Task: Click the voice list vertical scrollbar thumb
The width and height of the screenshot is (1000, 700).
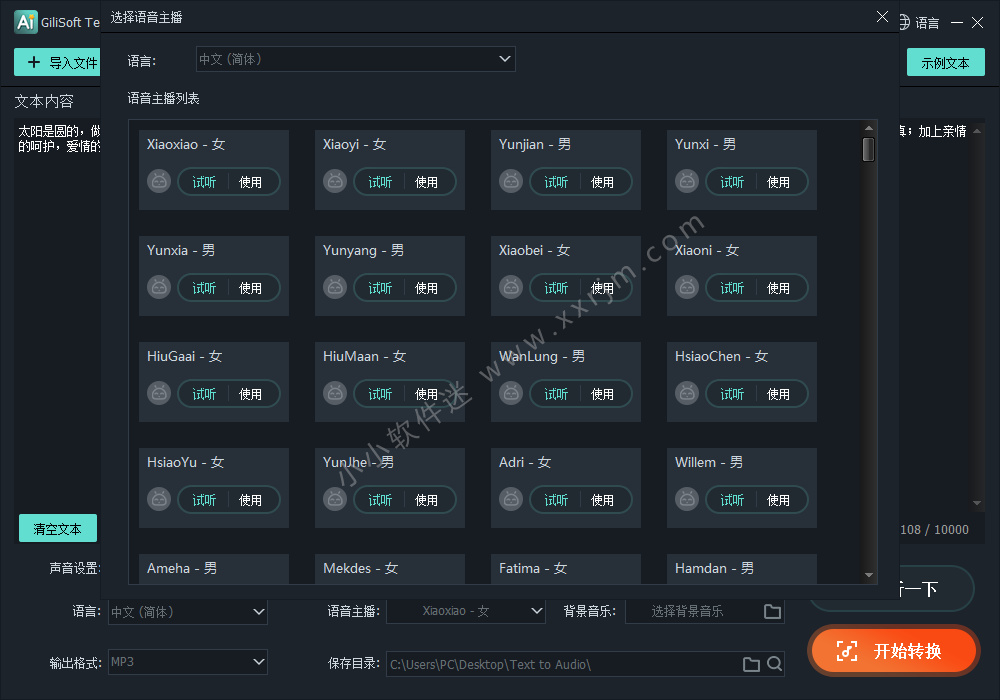Action: tap(868, 149)
